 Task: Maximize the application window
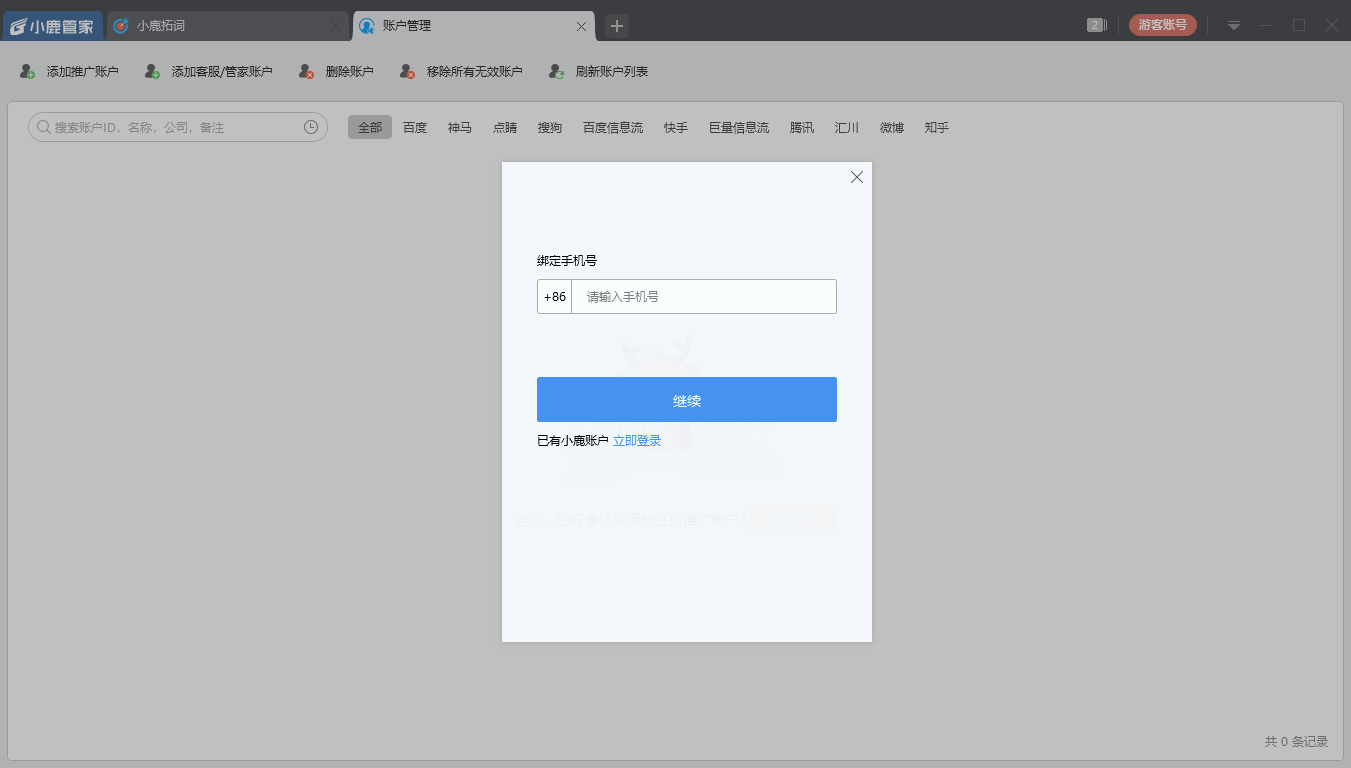click(1299, 26)
